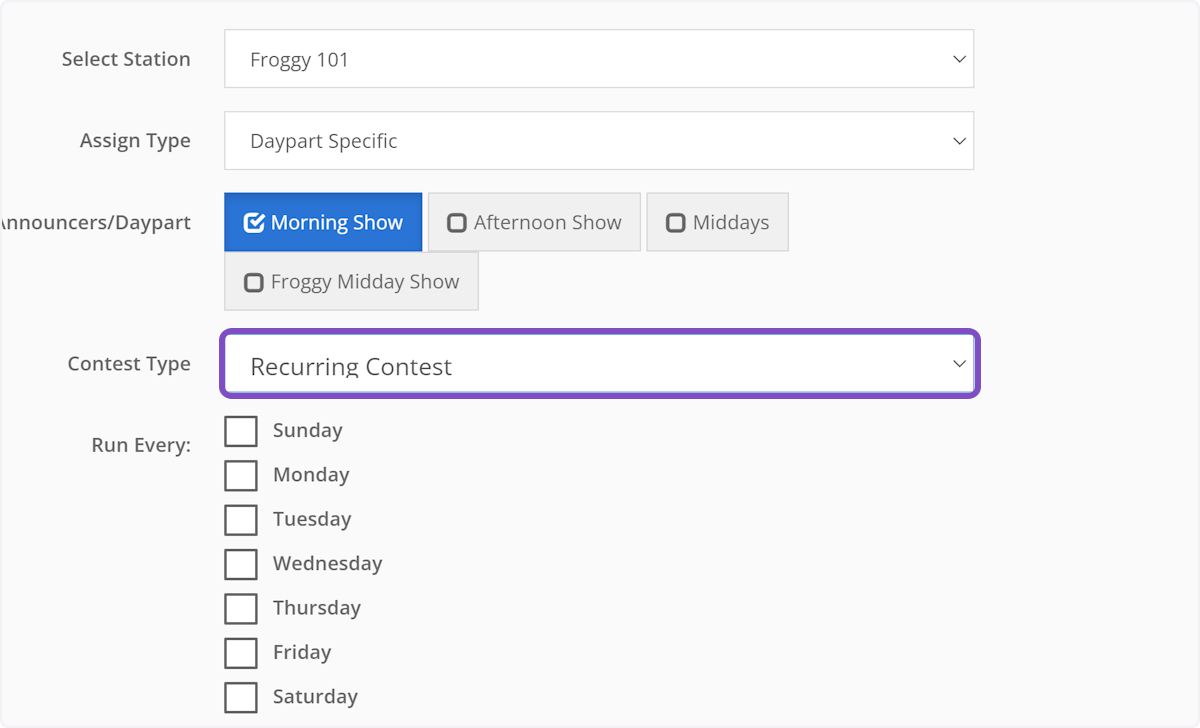This screenshot has height=728, width=1200.
Task: Enable the Middays daypart
Action: (x=717, y=221)
